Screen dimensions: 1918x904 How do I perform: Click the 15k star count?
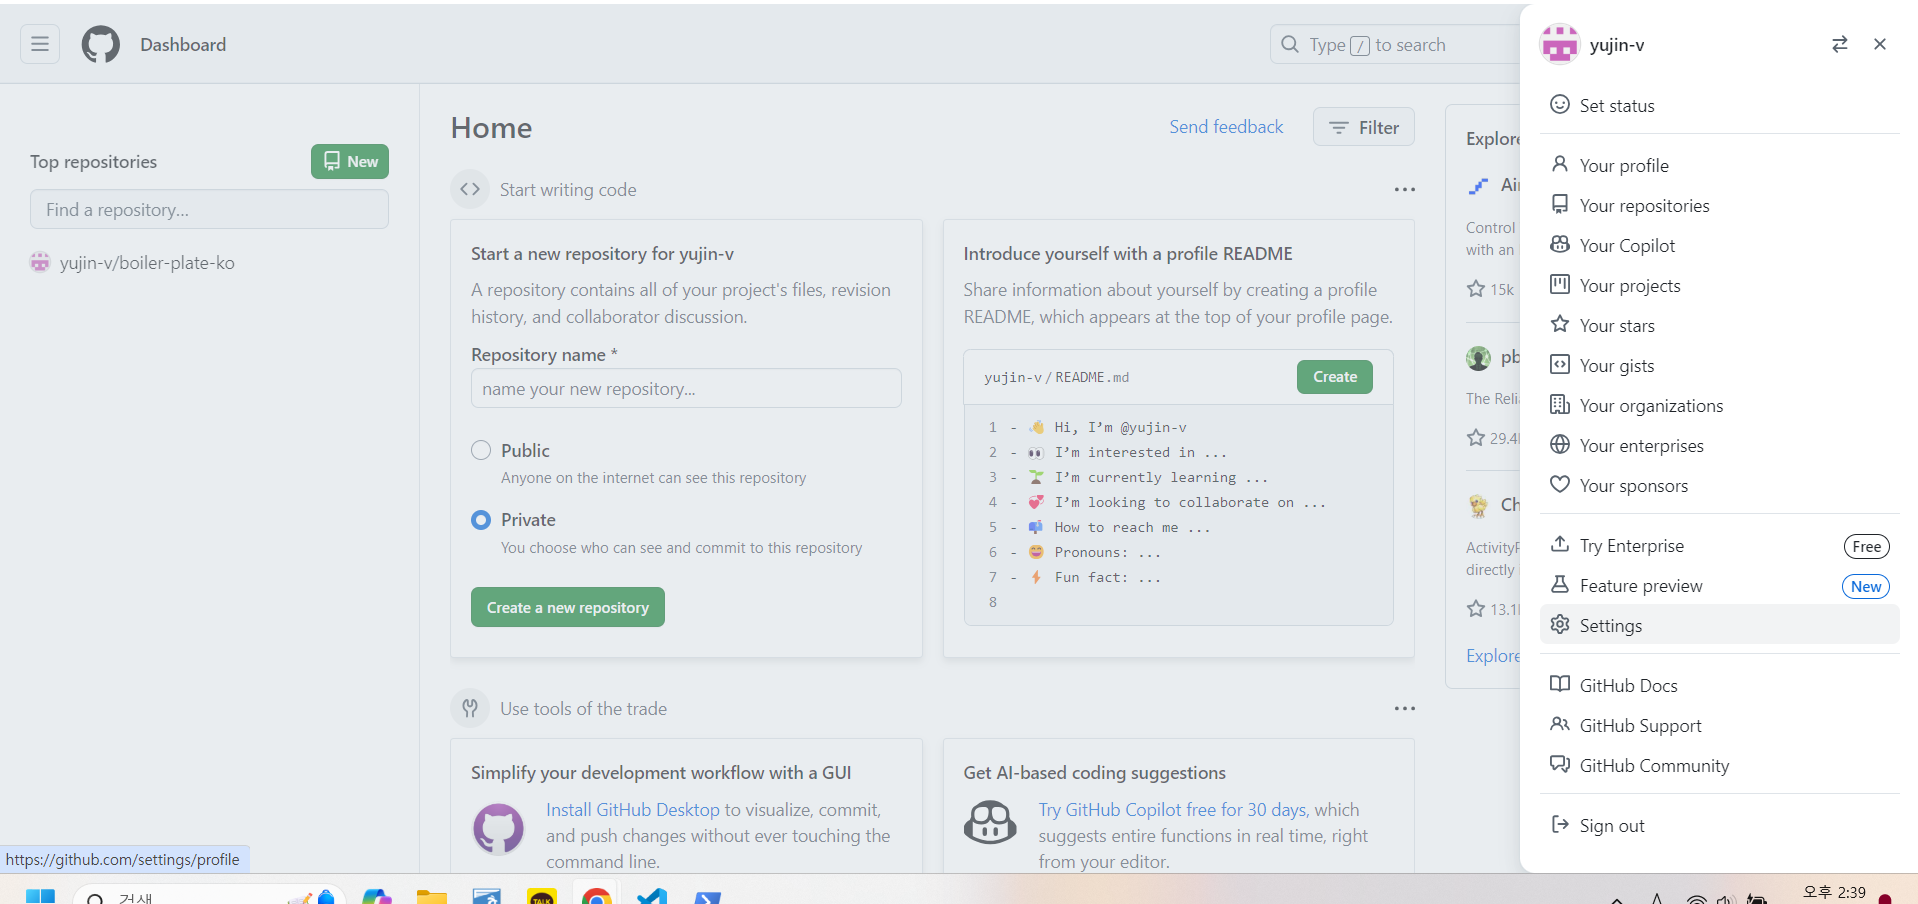(1502, 289)
